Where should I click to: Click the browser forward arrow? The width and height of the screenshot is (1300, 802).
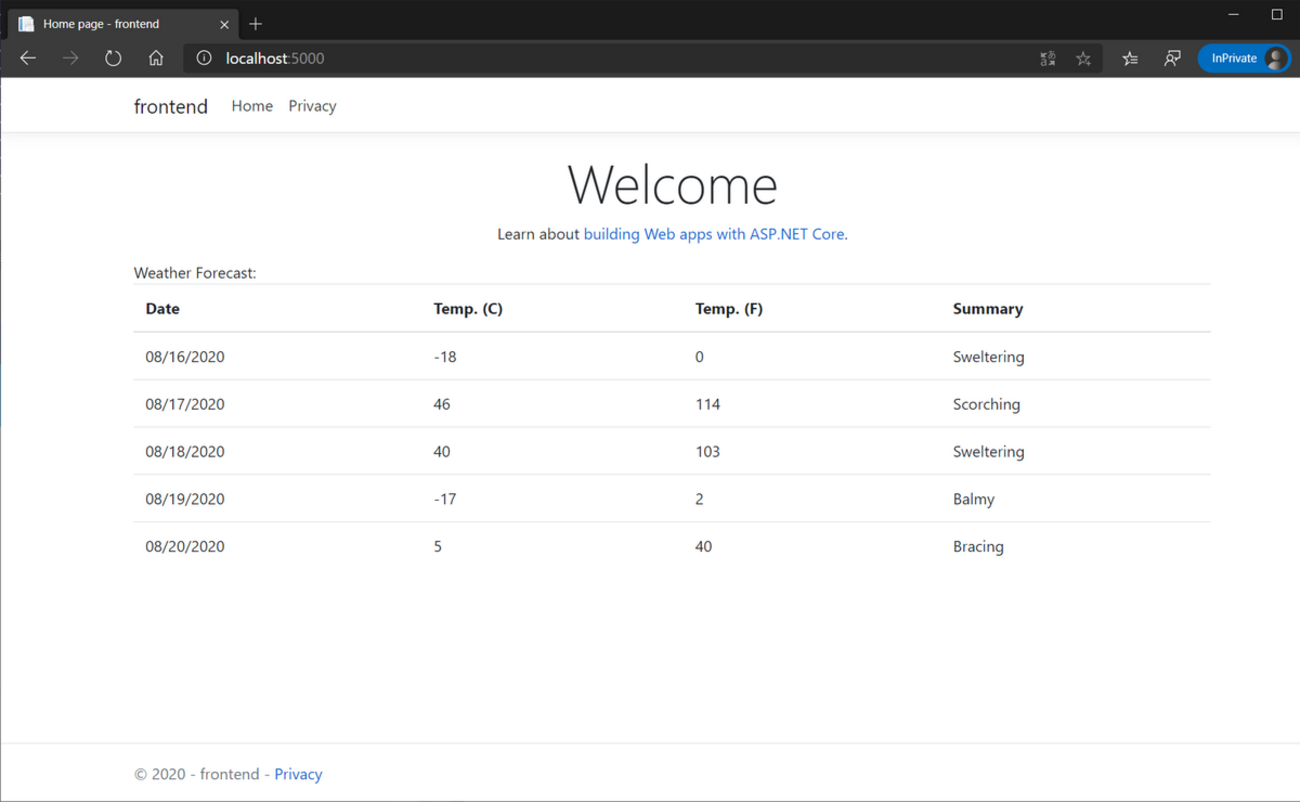(x=70, y=58)
